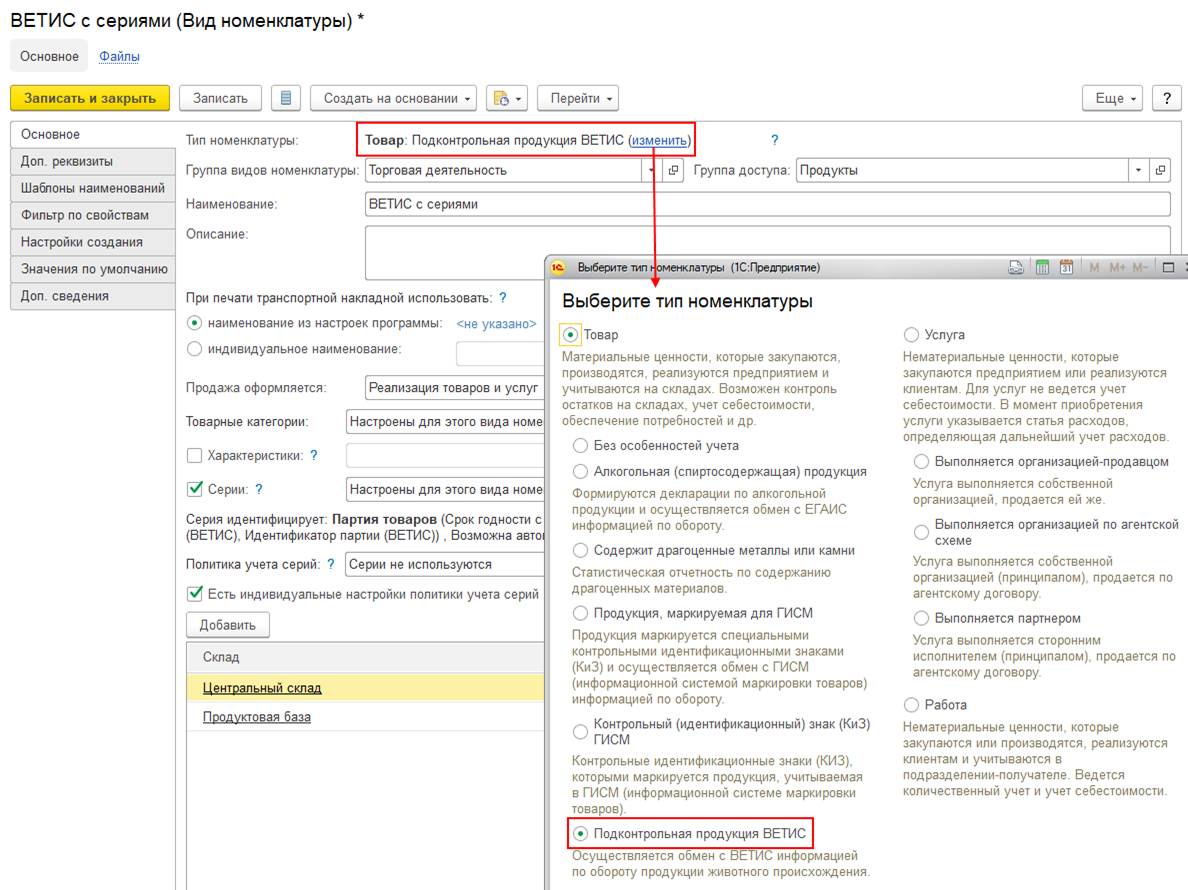This screenshot has width=1188, height=890.
Task: Select Выполняется организацией-продавцом option
Action: (921, 462)
